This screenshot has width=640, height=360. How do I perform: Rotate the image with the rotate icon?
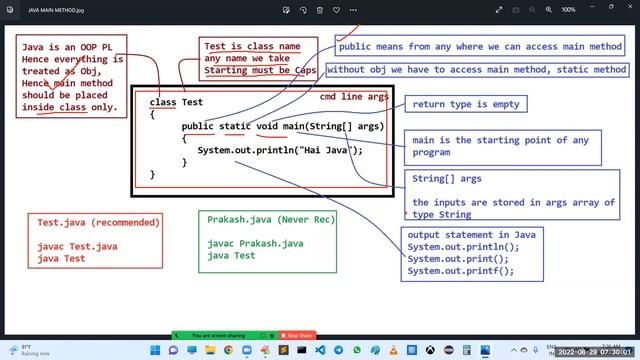click(x=303, y=10)
